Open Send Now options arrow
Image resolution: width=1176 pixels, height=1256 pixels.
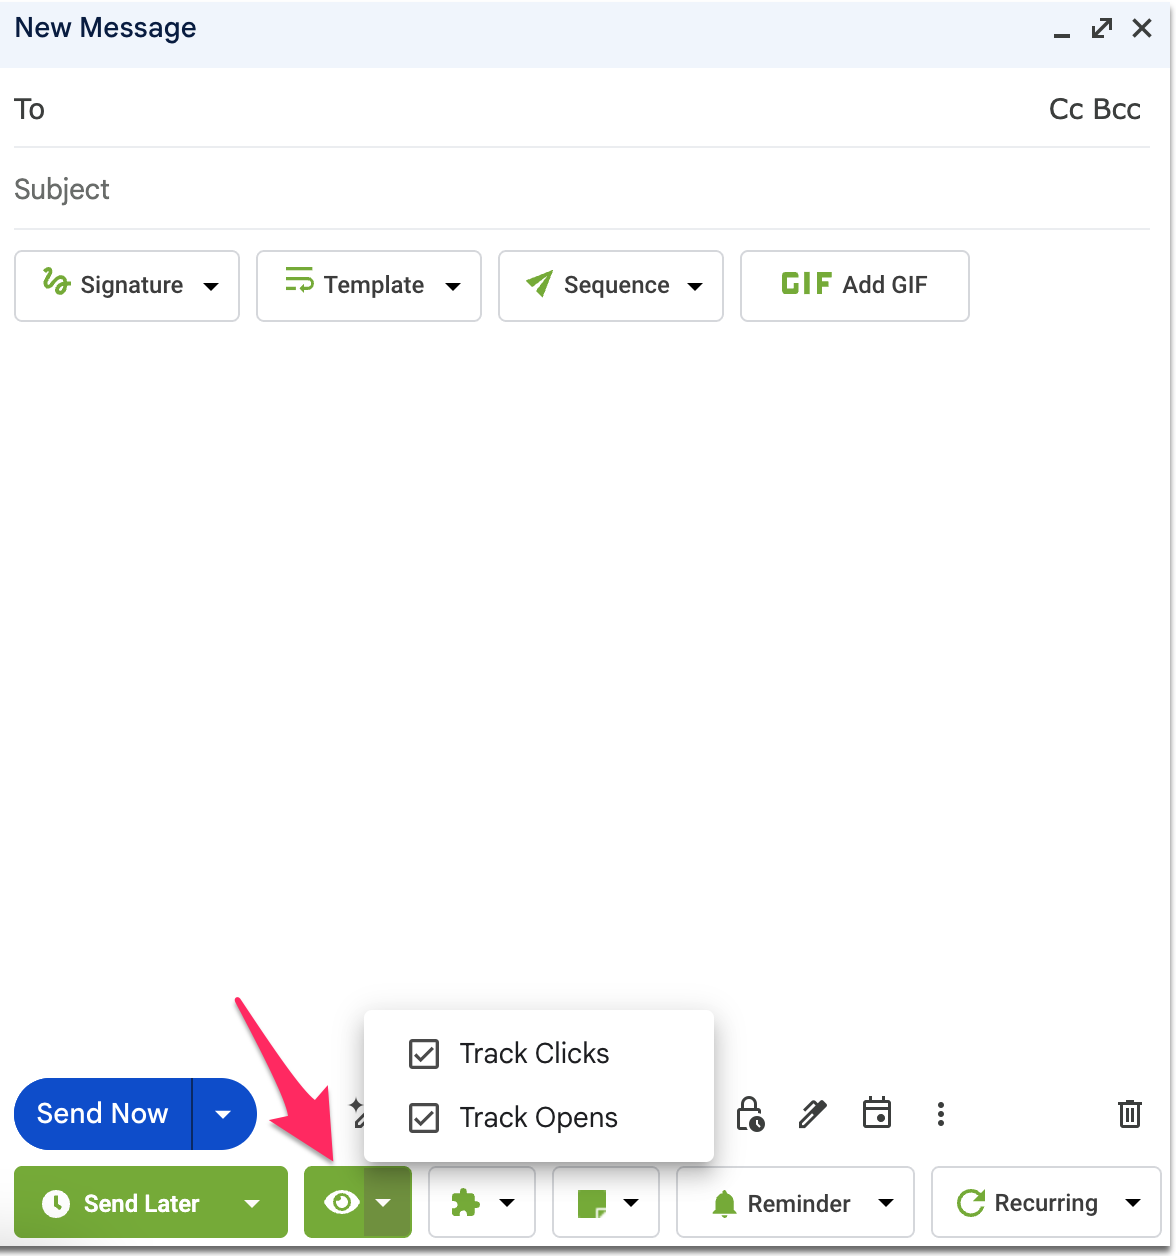click(x=223, y=1114)
